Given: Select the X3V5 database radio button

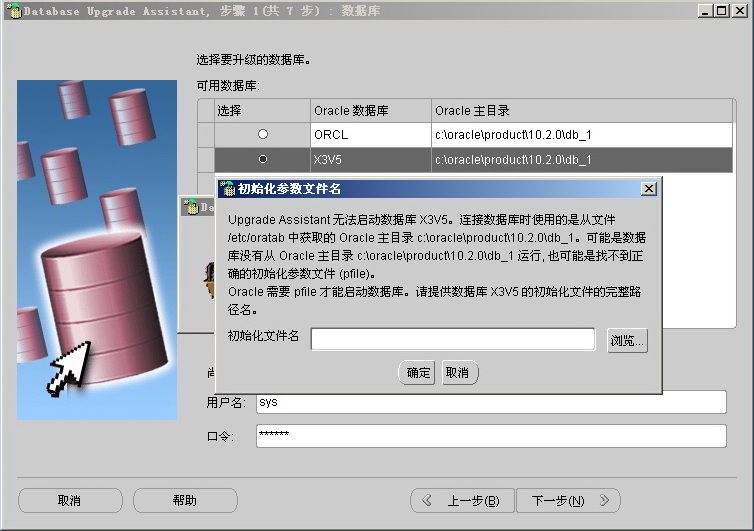Looking at the screenshot, I should (x=263, y=159).
